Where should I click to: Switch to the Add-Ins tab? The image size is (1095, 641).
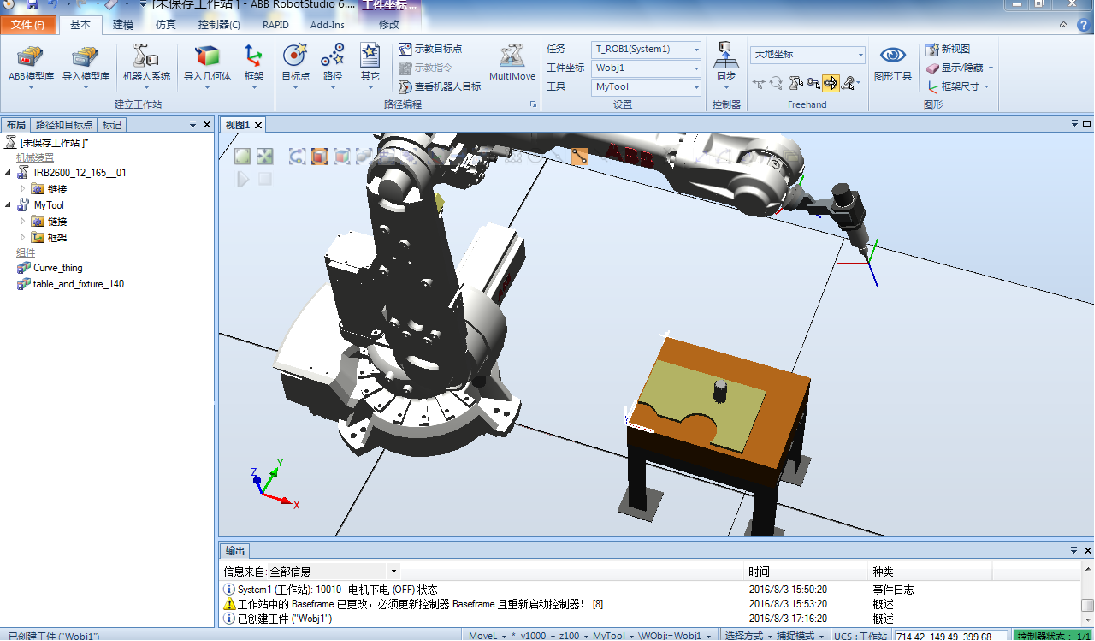tap(327, 24)
